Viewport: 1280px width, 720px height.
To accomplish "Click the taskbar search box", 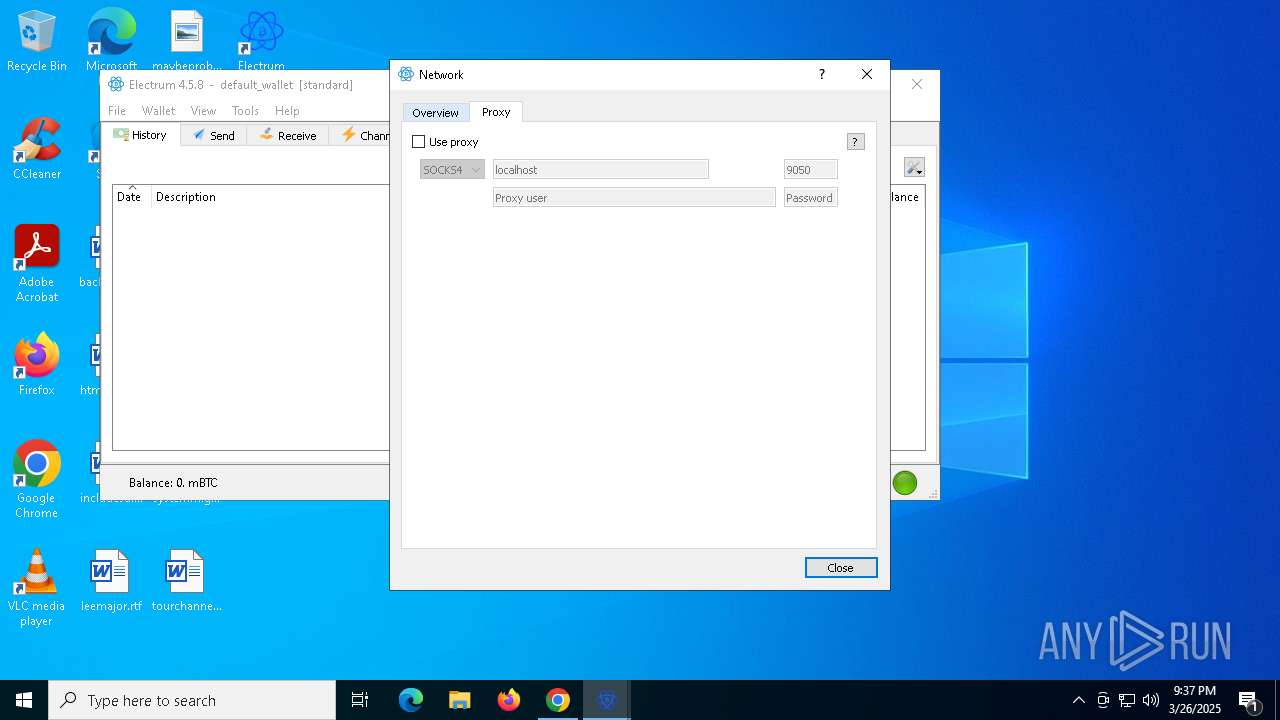I will [192, 700].
